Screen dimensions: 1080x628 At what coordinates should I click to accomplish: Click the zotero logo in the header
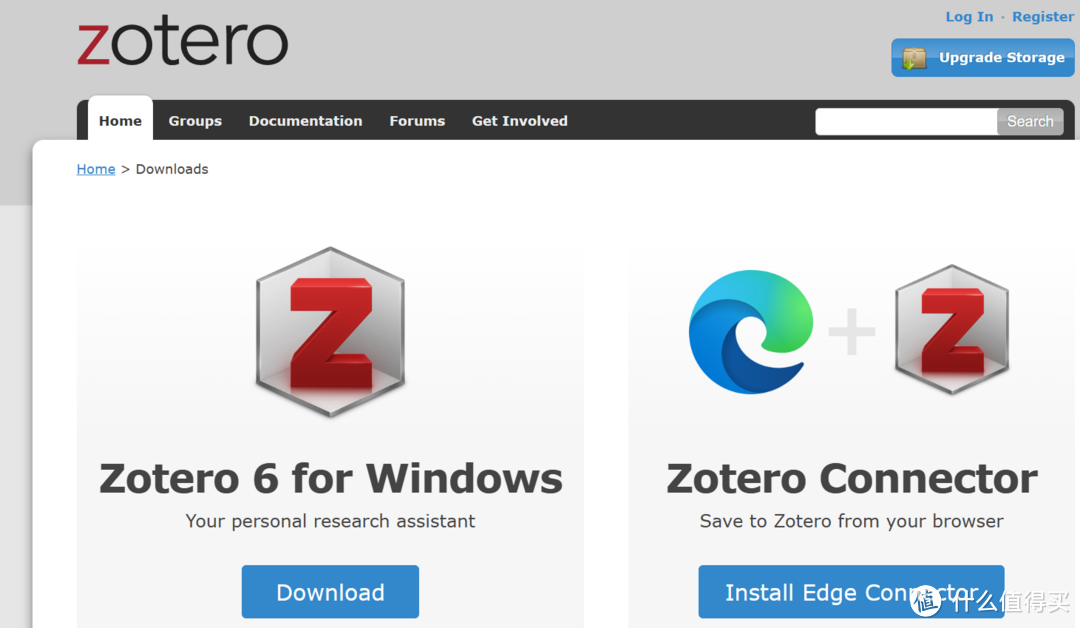183,41
